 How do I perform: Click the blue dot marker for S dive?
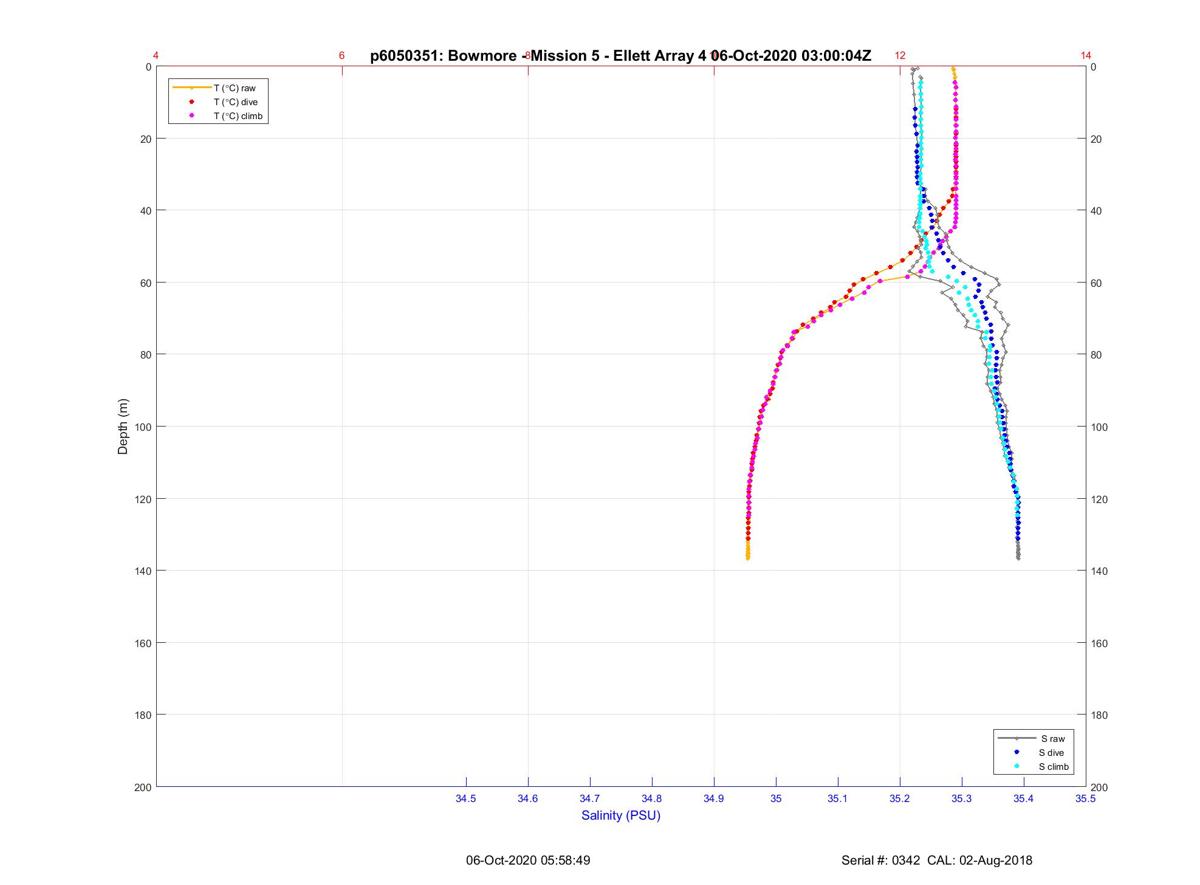1017,752
